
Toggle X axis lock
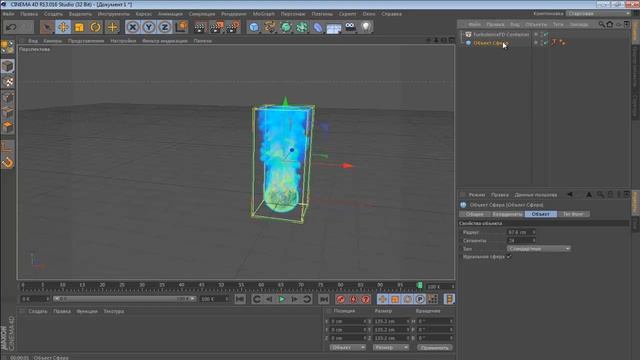[133, 27]
